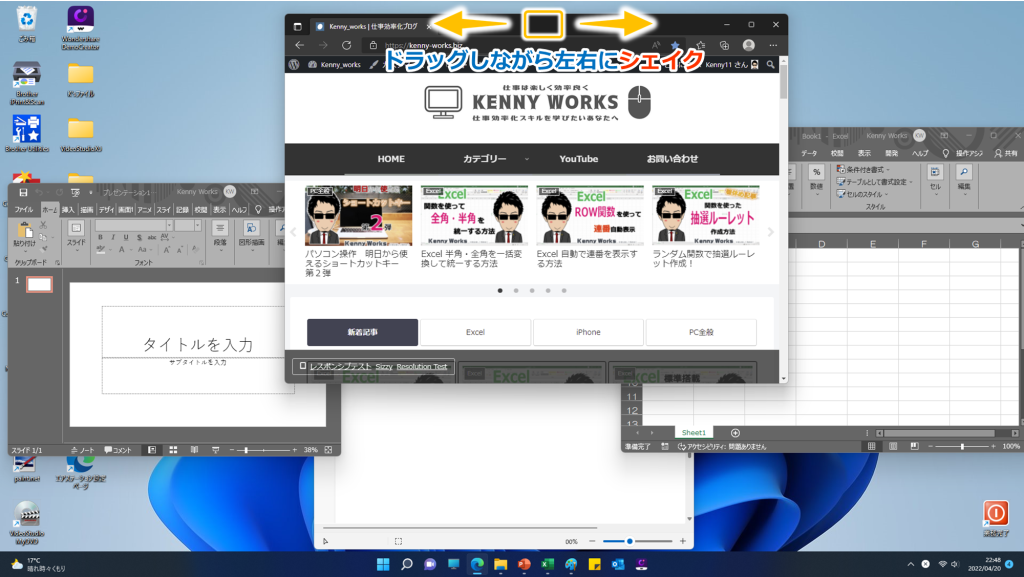Switch PowerPoint to slide sorter view
The height and width of the screenshot is (577, 1024).
click(173, 450)
